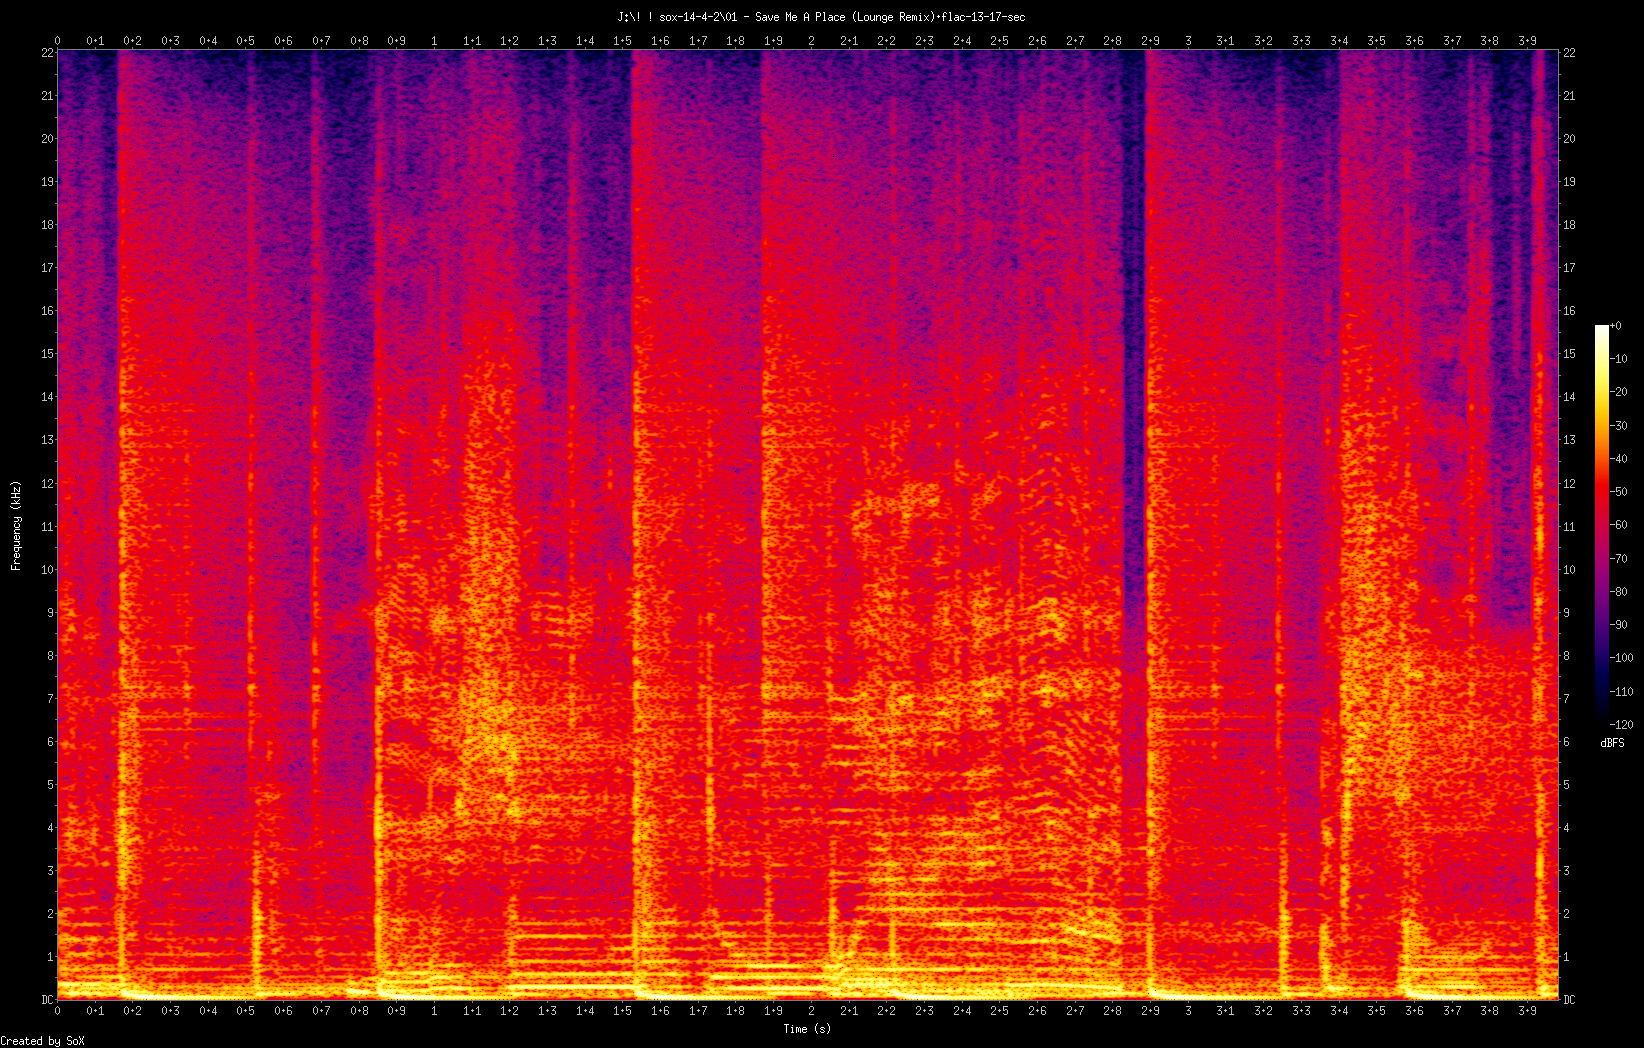Viewport: 1644px width, 1048px height.
Task: Click the '-120' value on the dBFS scale
Action: coord(1622,725)
